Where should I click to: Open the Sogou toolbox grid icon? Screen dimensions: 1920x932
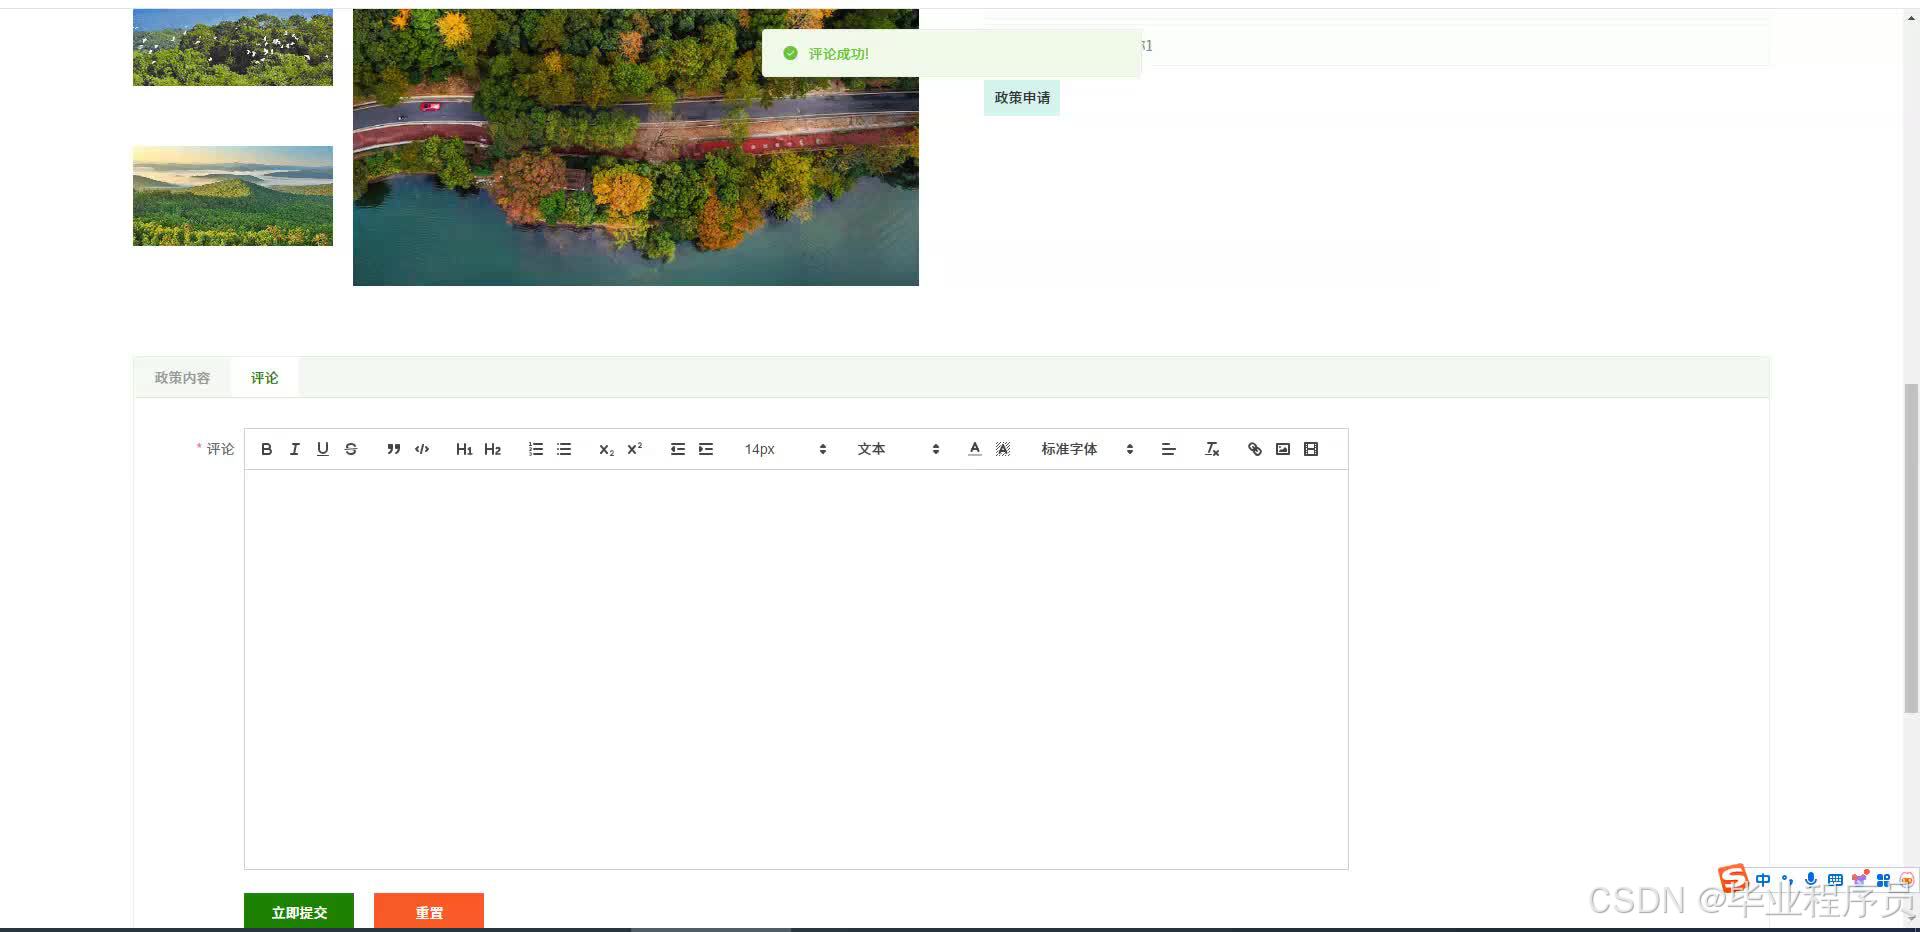pyautogui.click(x=1883, y=880)
